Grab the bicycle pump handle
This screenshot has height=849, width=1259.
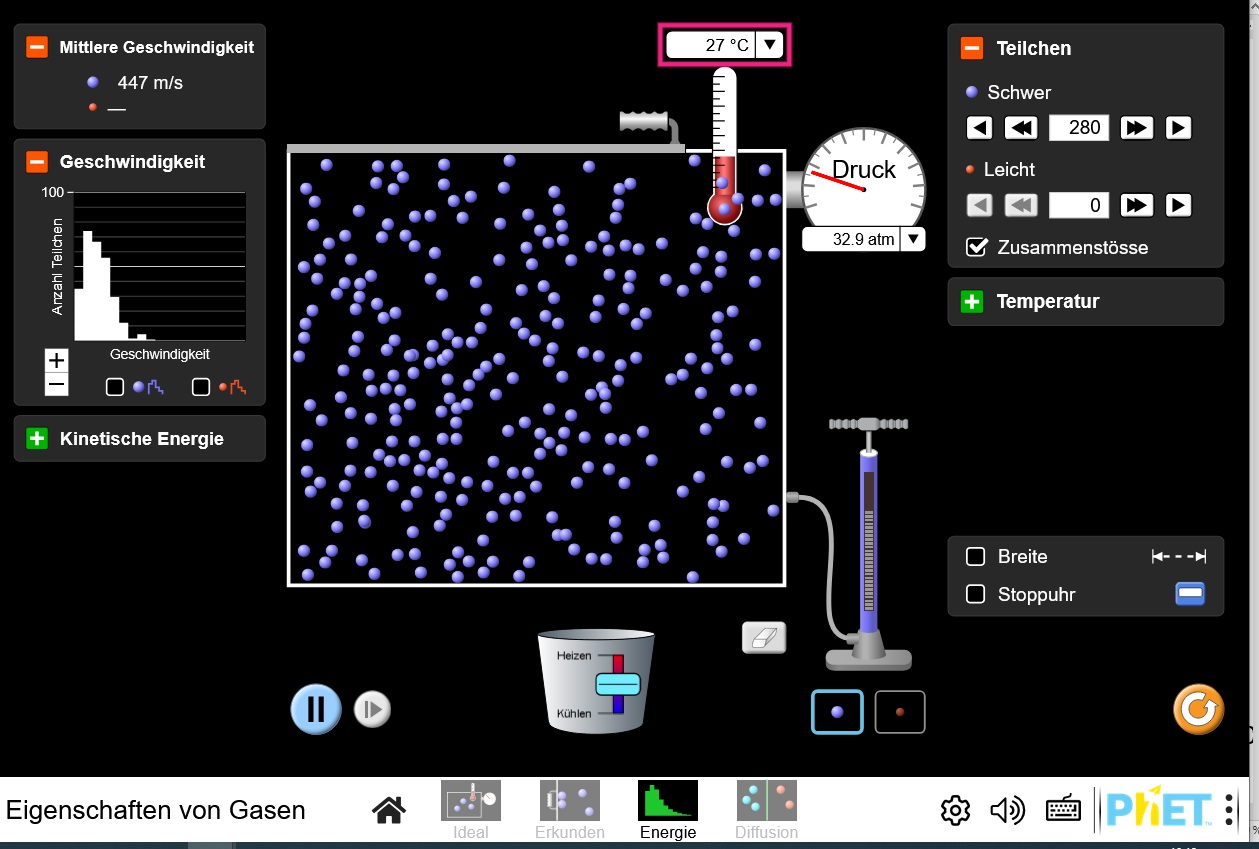869,424
